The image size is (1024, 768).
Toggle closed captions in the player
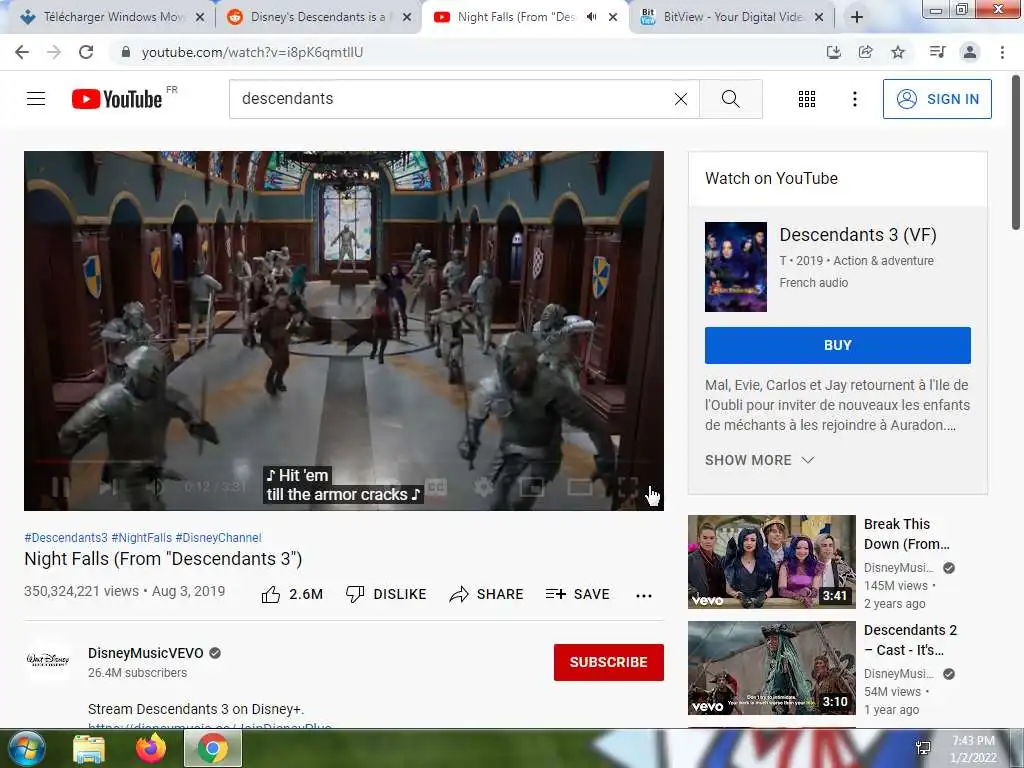tap(436, 487)
